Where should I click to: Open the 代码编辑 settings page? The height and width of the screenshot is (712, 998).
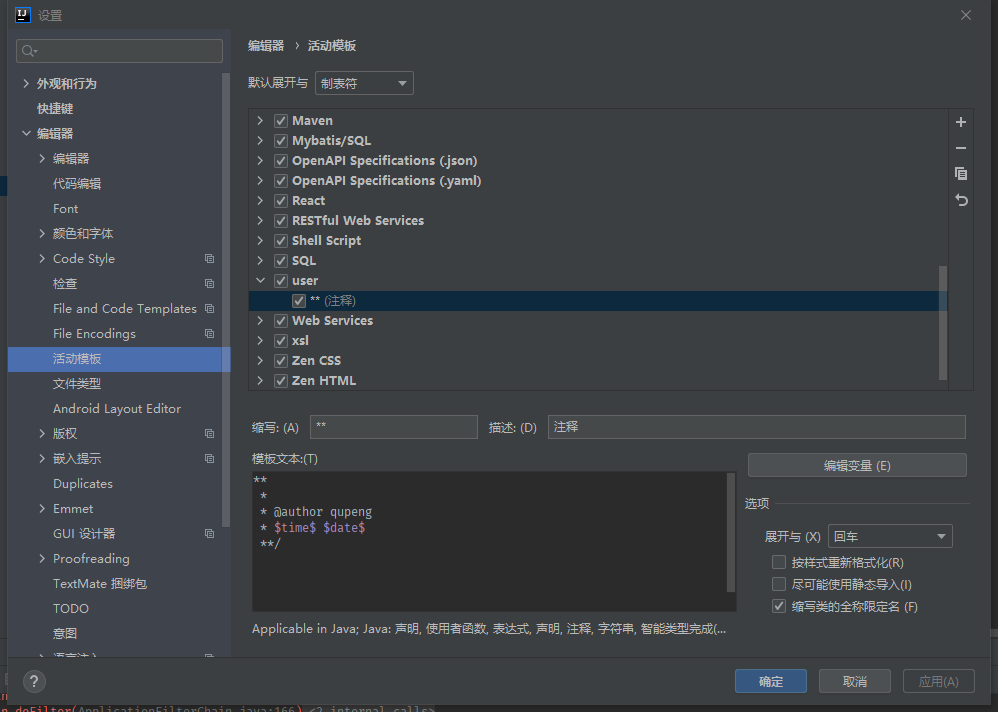[77, 184]
